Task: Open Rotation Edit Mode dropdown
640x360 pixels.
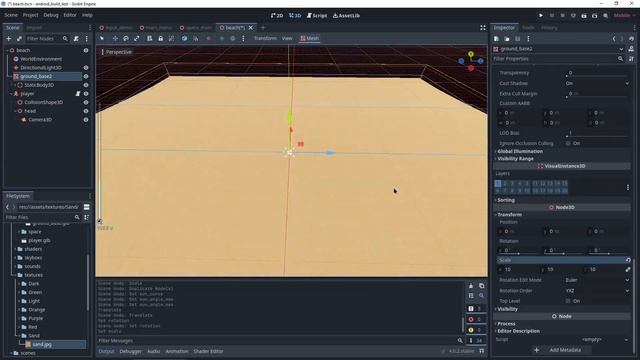Action: 597,280
